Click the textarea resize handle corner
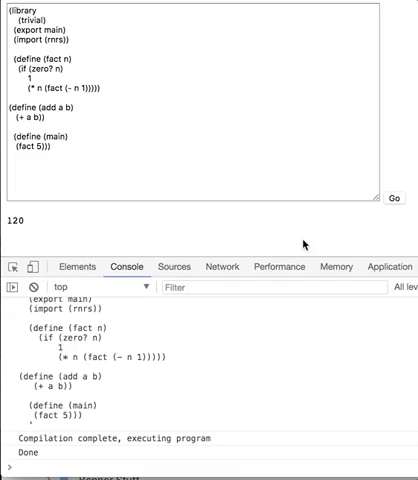Viewport: 418px width, 480px height. coord(376,197)
